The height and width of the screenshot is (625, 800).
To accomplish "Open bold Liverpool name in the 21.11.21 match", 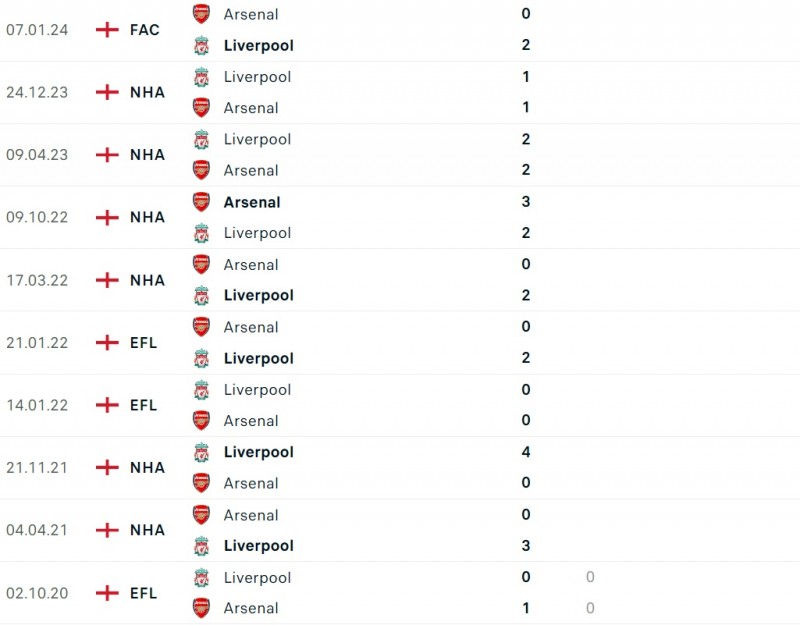I will (258, 452).
